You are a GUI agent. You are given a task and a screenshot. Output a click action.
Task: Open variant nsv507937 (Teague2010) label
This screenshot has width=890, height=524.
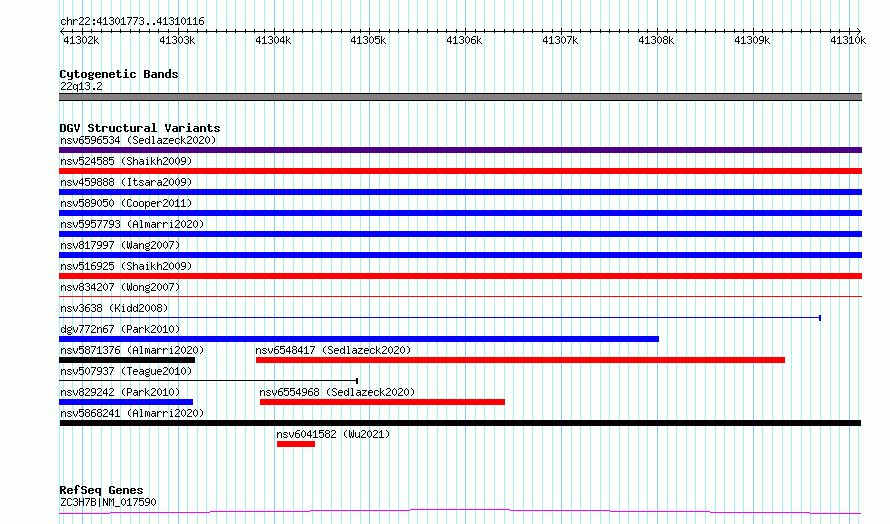(126, 371)
